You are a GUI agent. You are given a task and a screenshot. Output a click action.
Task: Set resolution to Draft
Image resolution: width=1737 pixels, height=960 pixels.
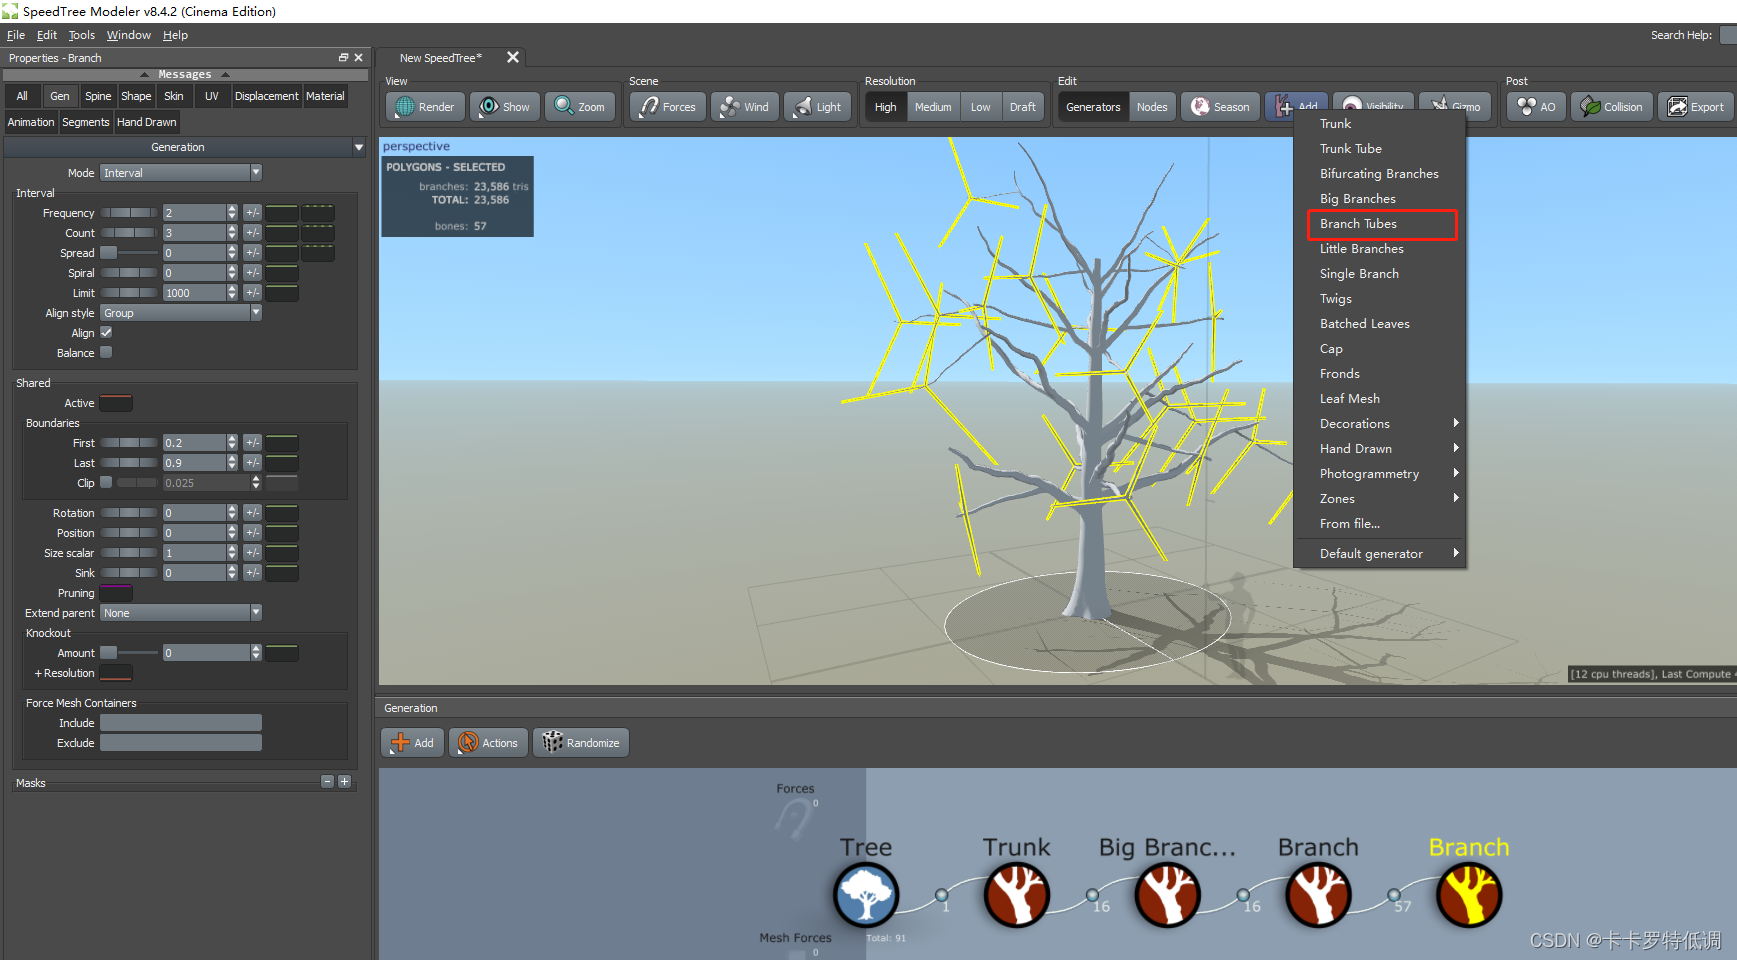[1023, 107]
